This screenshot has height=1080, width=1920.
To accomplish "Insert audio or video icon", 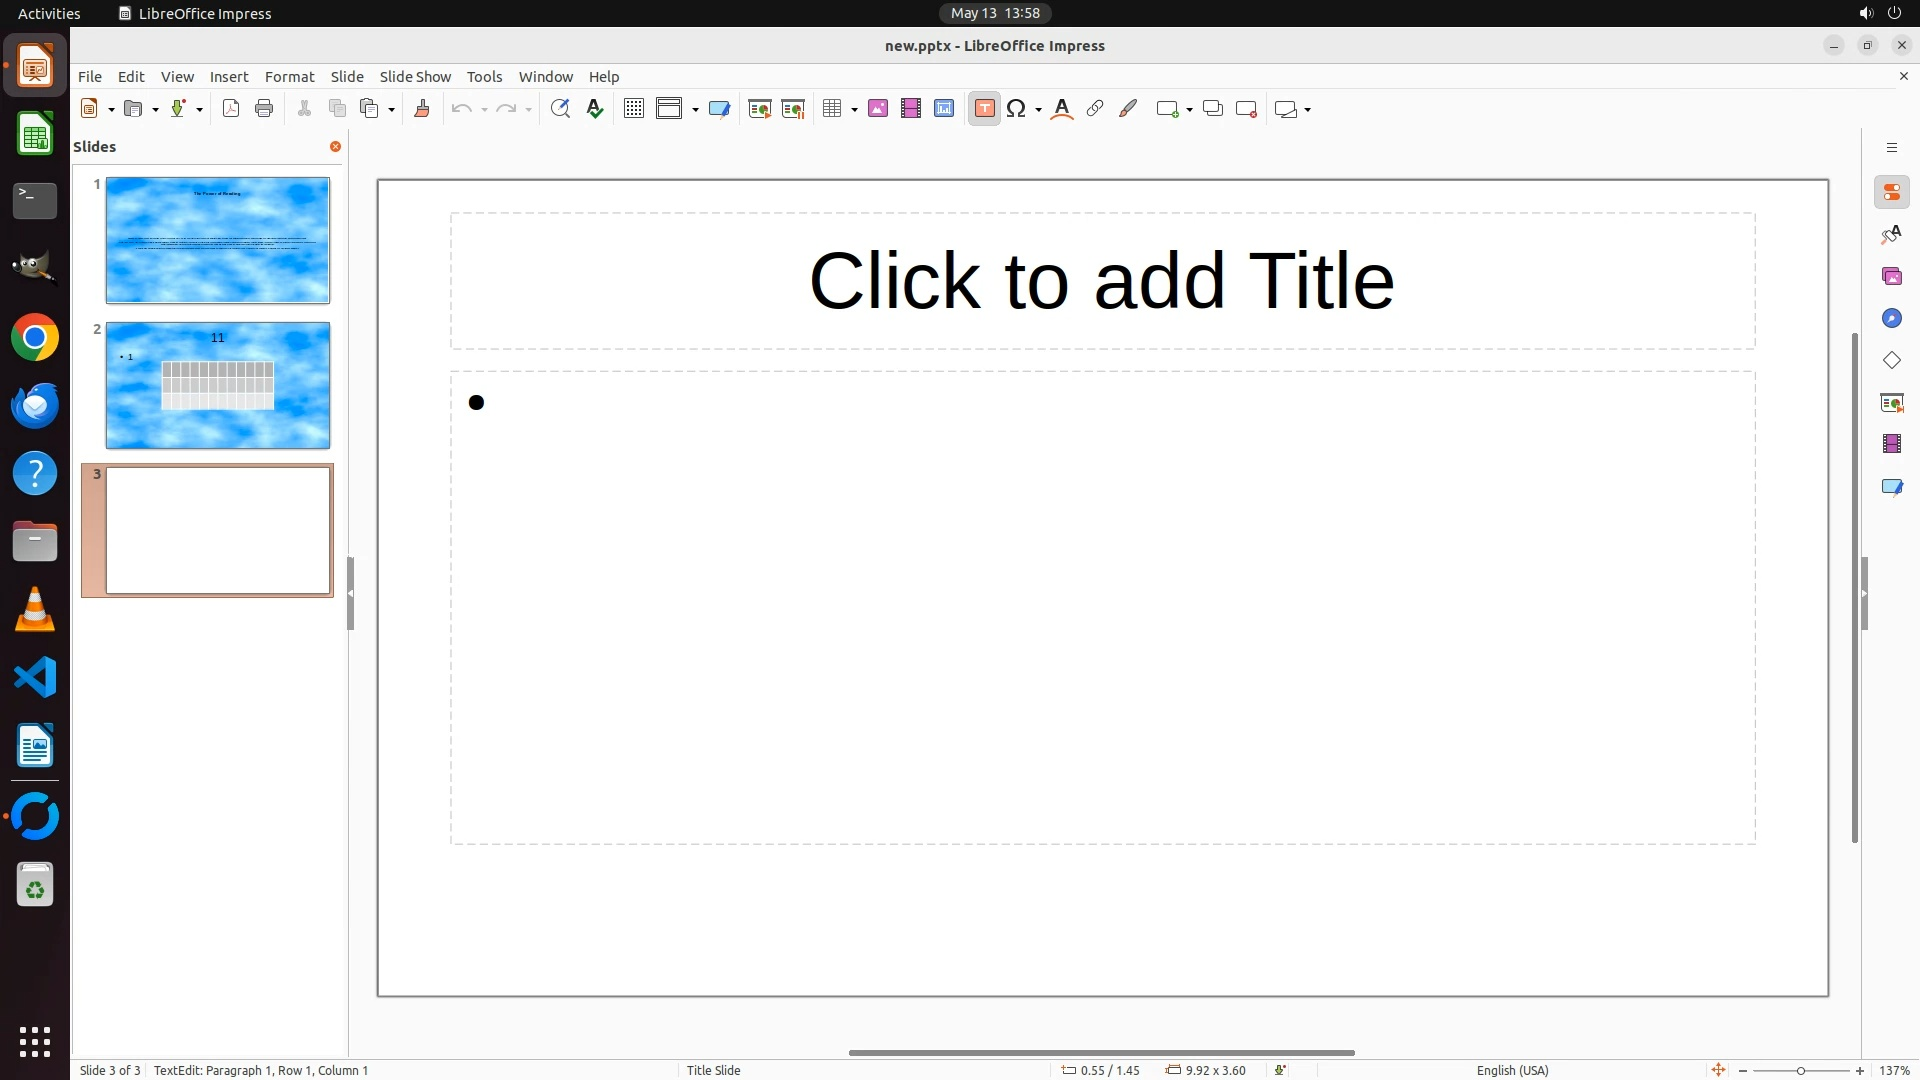I will pyautogui.click(x=911, y=109).
